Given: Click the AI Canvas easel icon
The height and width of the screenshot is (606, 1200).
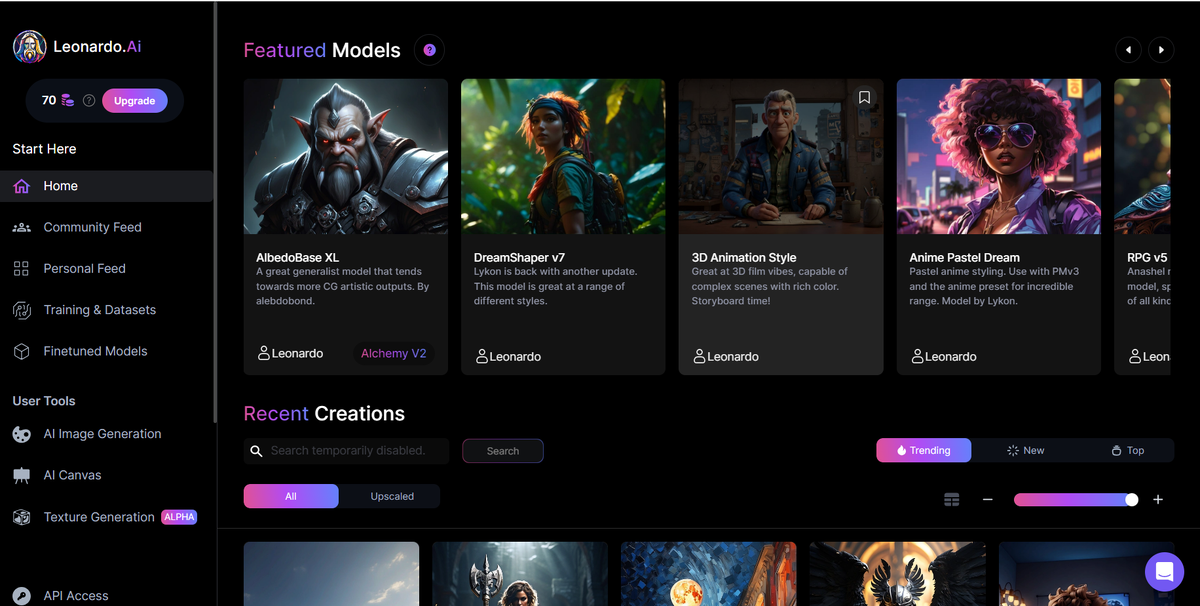Looking at the screenshot, I should point(22,476).
